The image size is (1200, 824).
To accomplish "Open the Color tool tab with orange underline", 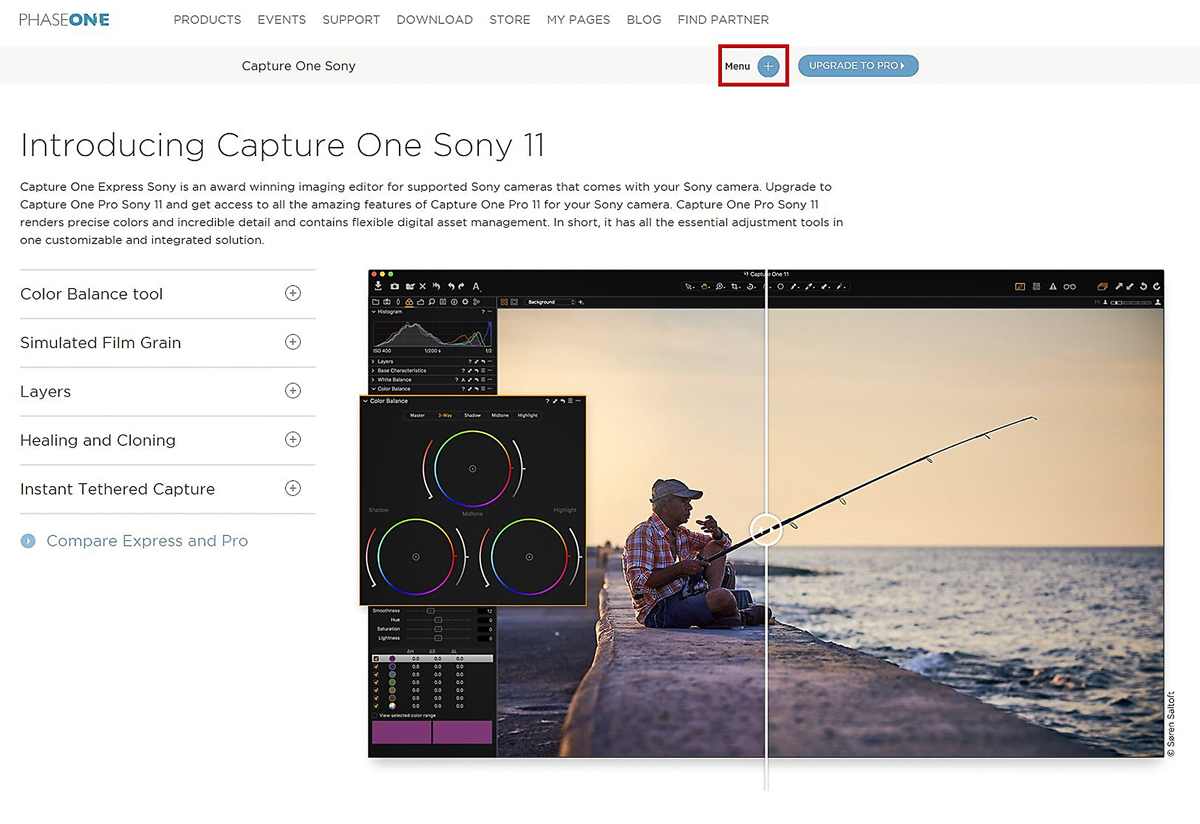I will tap(409, 302).
